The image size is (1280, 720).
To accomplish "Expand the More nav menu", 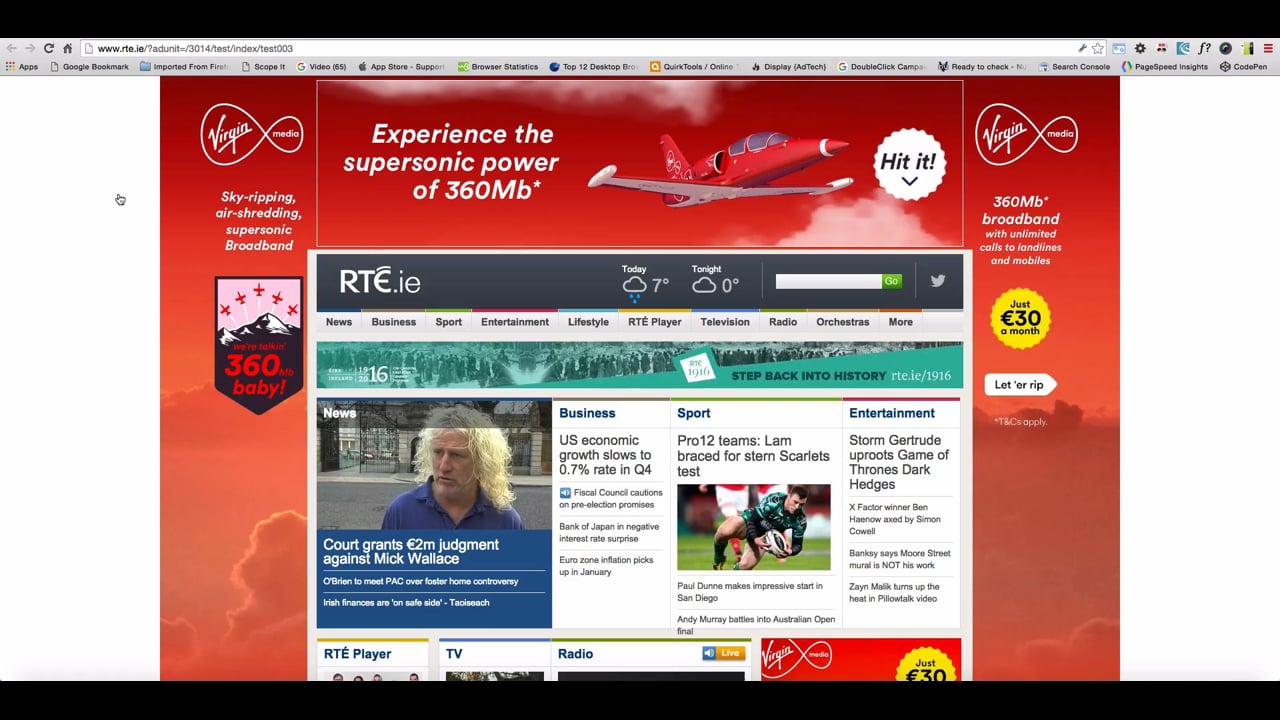I will coord(901,322).
